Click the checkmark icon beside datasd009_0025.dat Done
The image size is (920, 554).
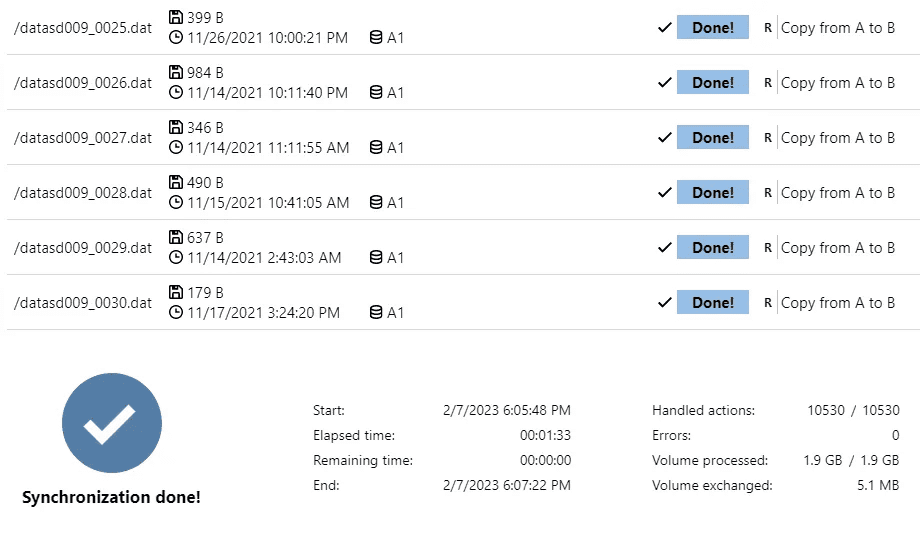[664, 27]
